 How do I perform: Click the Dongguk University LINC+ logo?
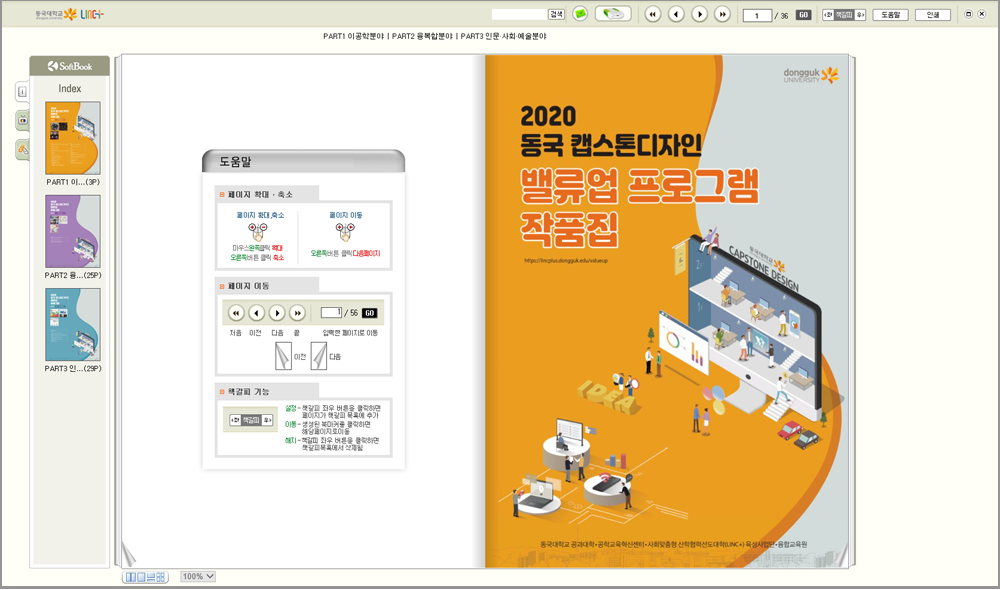pyautogui.click(x=70, y=14)
